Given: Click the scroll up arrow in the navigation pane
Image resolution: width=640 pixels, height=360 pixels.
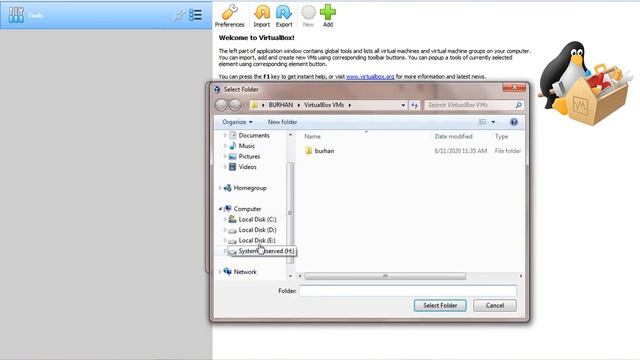Looking at the screenshot, I should point(290,135).
